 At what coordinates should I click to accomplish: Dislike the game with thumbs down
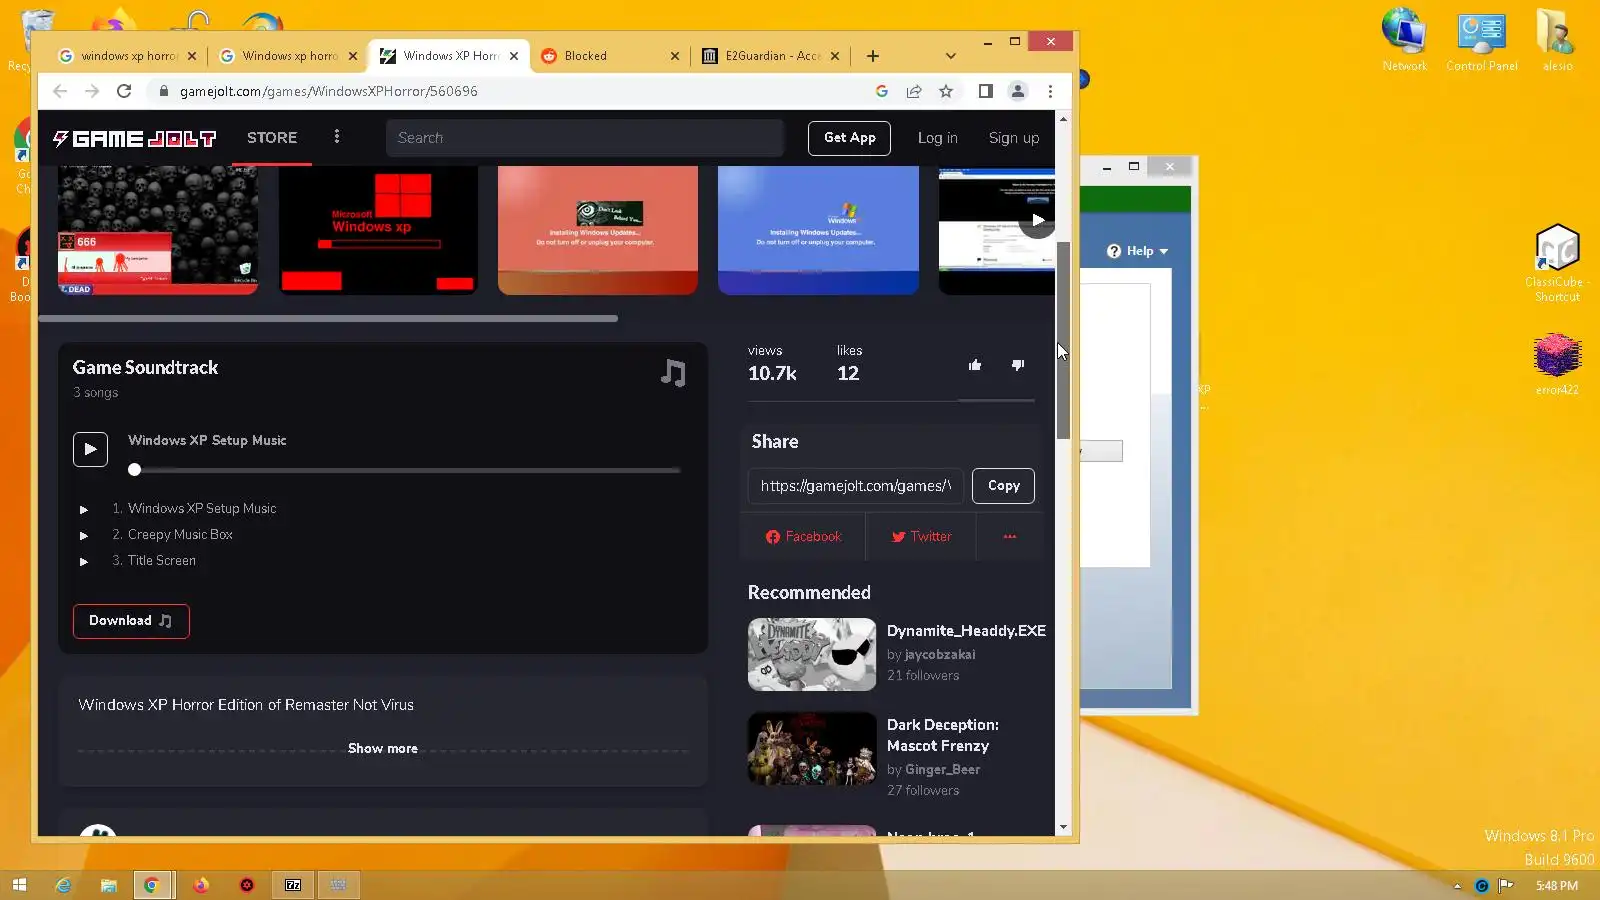coord(1018,365)
